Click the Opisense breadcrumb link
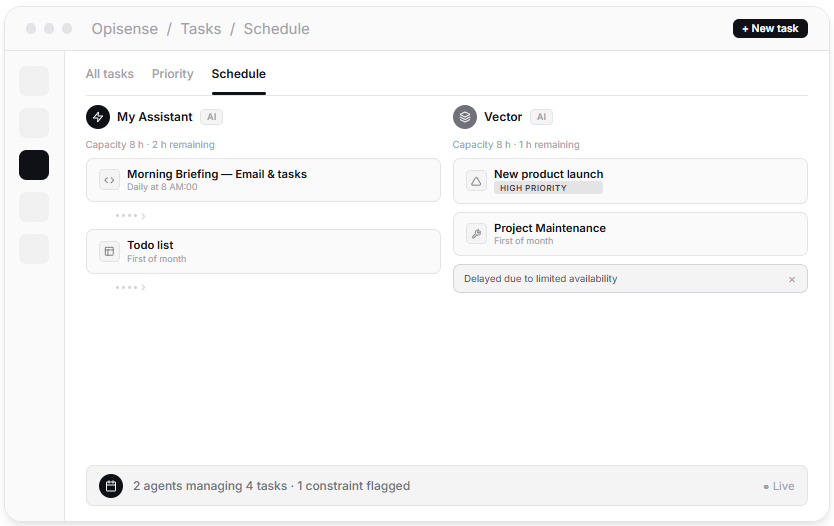The height and width of the screenshot is (526, 834). click(124, 29)
